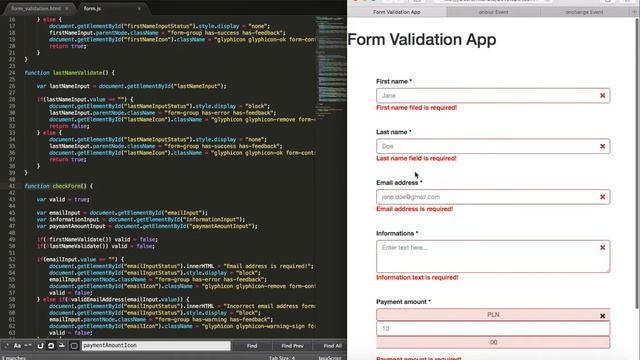
Task: Switch to form_validation.html editor tab
Action: (36, 8)
